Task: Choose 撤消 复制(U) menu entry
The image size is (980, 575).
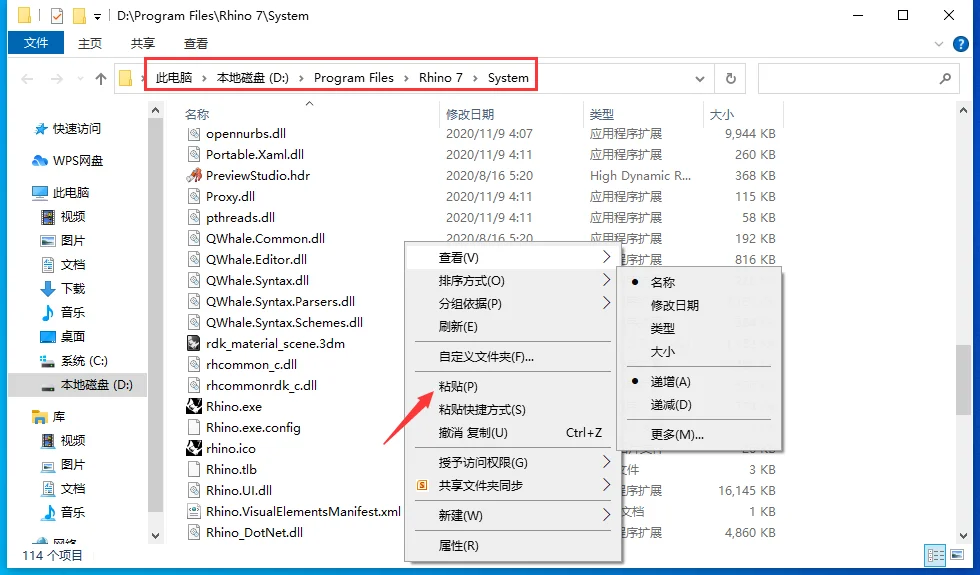Action: pyautogui.click(x=473, y=432)
